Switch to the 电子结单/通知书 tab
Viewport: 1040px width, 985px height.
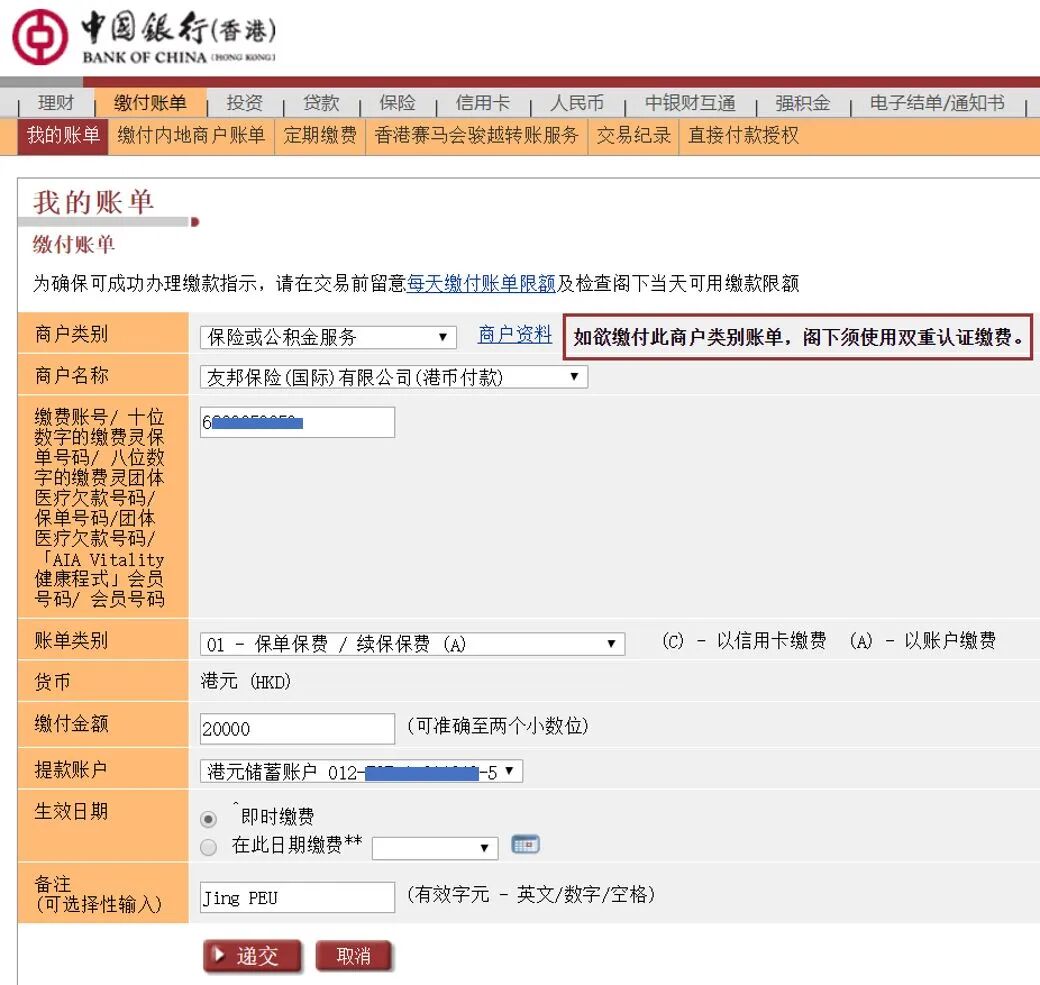[937, 103]
